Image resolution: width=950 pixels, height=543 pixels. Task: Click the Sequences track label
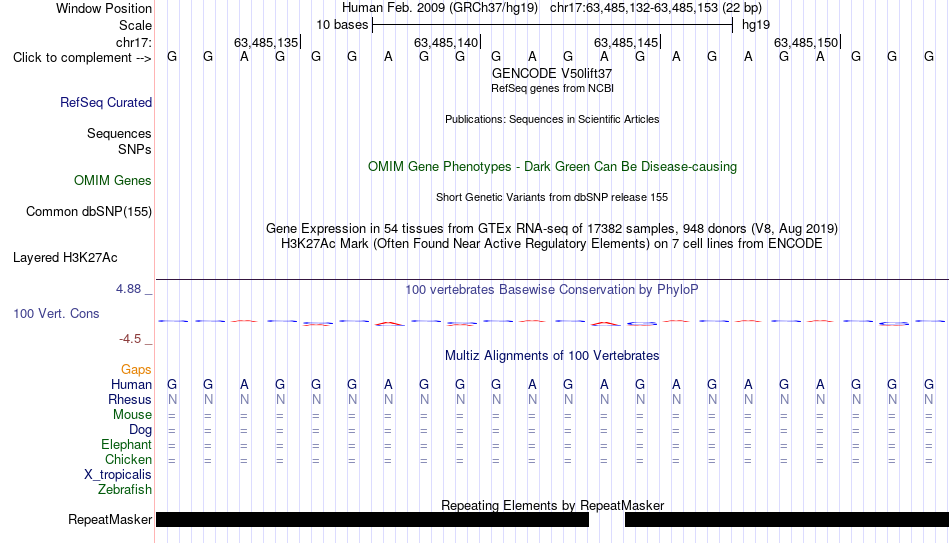pyautogui.click(x=119, y=133)
